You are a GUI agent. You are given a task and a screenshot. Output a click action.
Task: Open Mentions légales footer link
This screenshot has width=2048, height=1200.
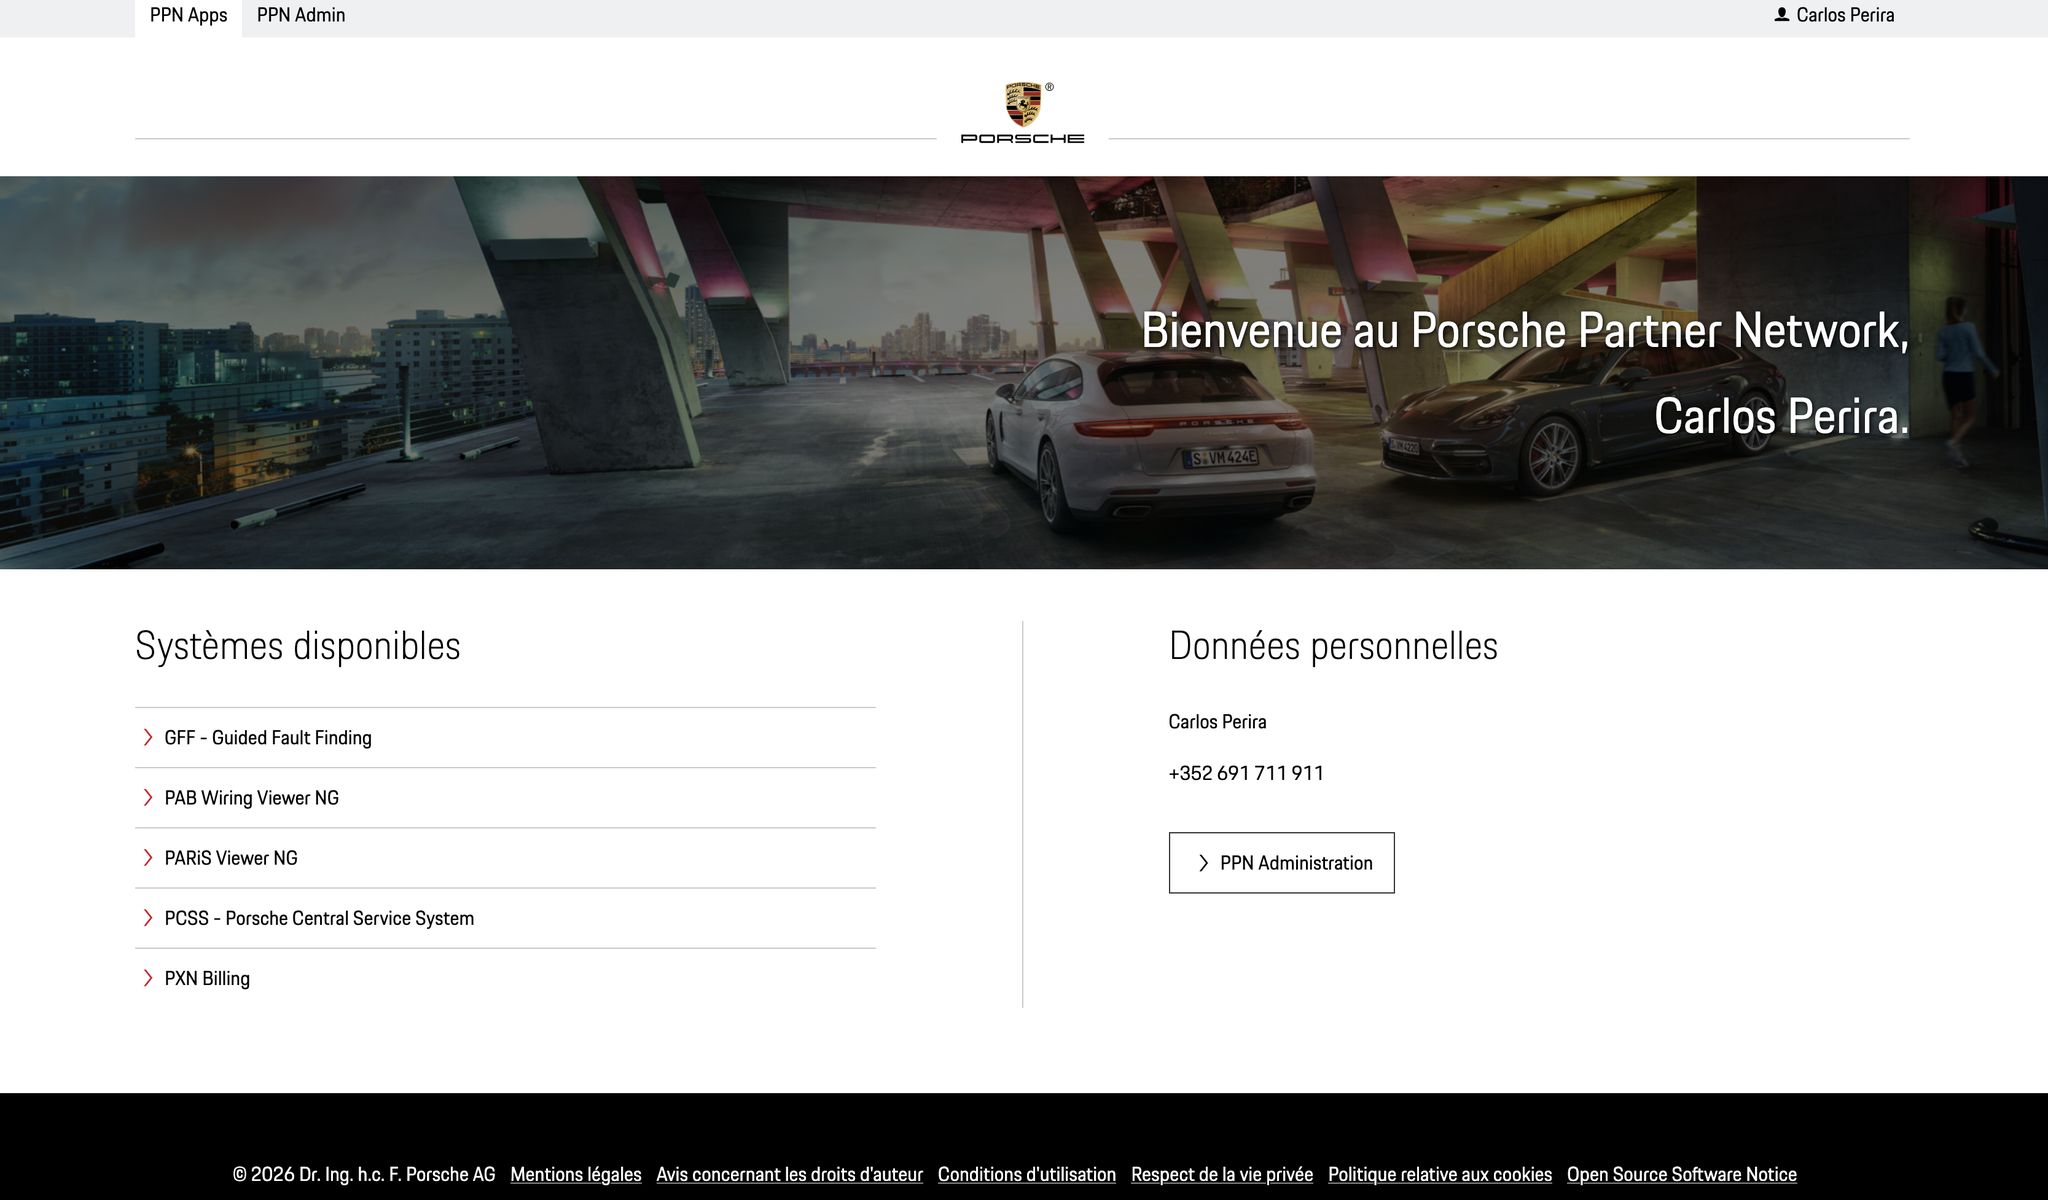point(576,1175)
